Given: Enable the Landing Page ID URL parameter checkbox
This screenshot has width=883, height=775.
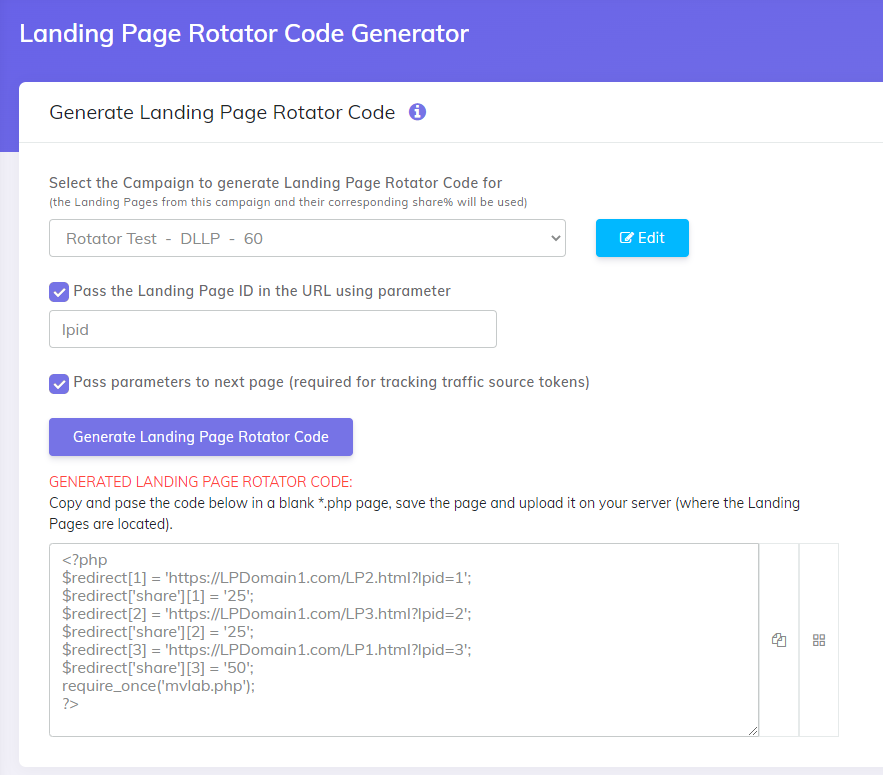Looking at the screenshot, I should 58,290.
